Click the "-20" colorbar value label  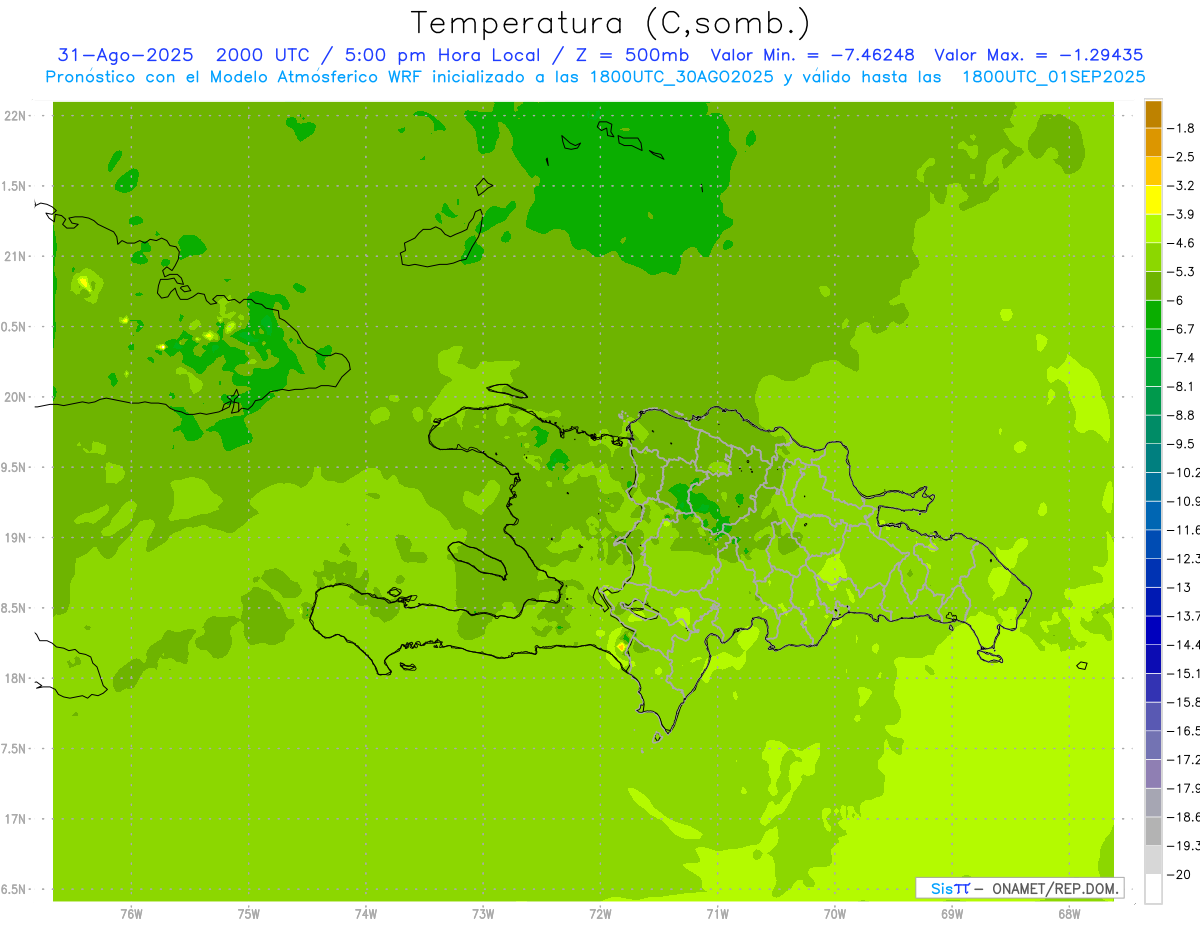tap(1180, 875)
